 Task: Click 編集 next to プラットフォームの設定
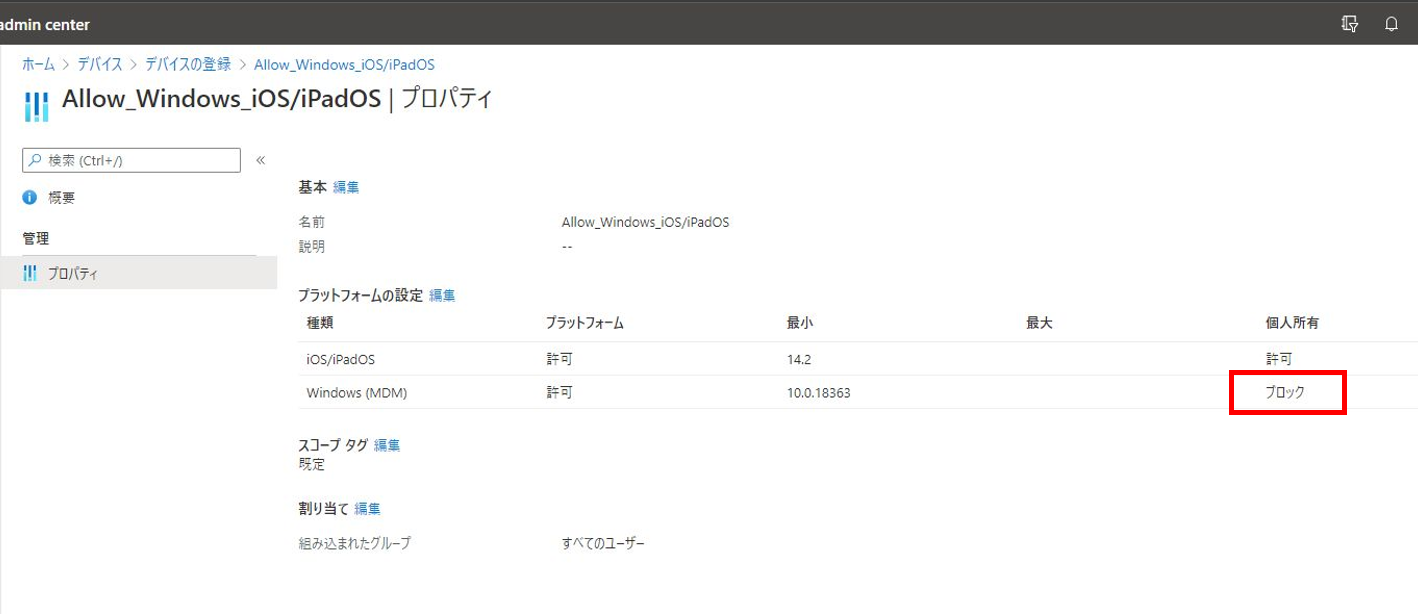[x=442, y=295]
